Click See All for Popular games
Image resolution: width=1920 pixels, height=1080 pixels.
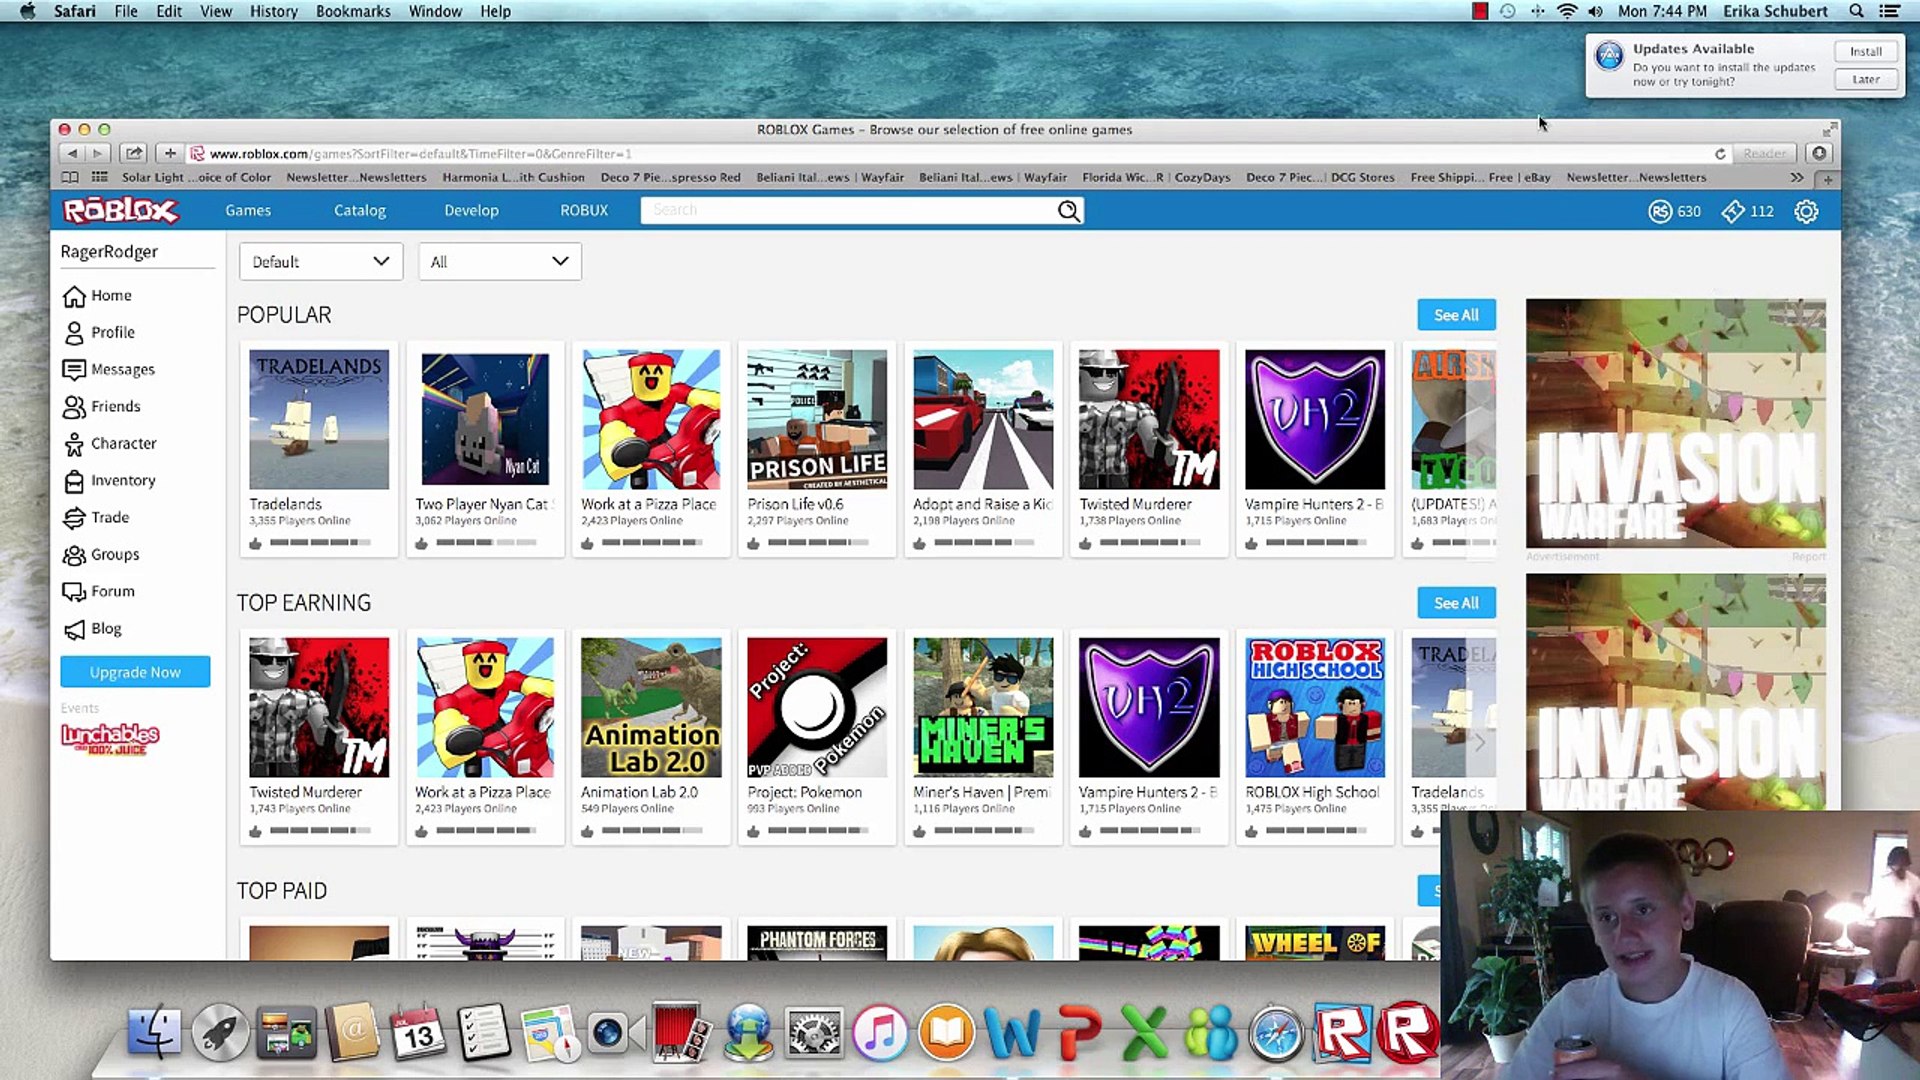[x=1455, y=315]
